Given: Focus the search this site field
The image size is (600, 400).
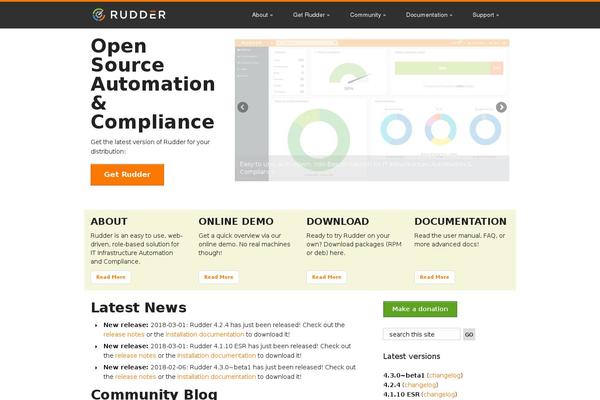Looking at the screenshot, I should (x=422, y=334).
